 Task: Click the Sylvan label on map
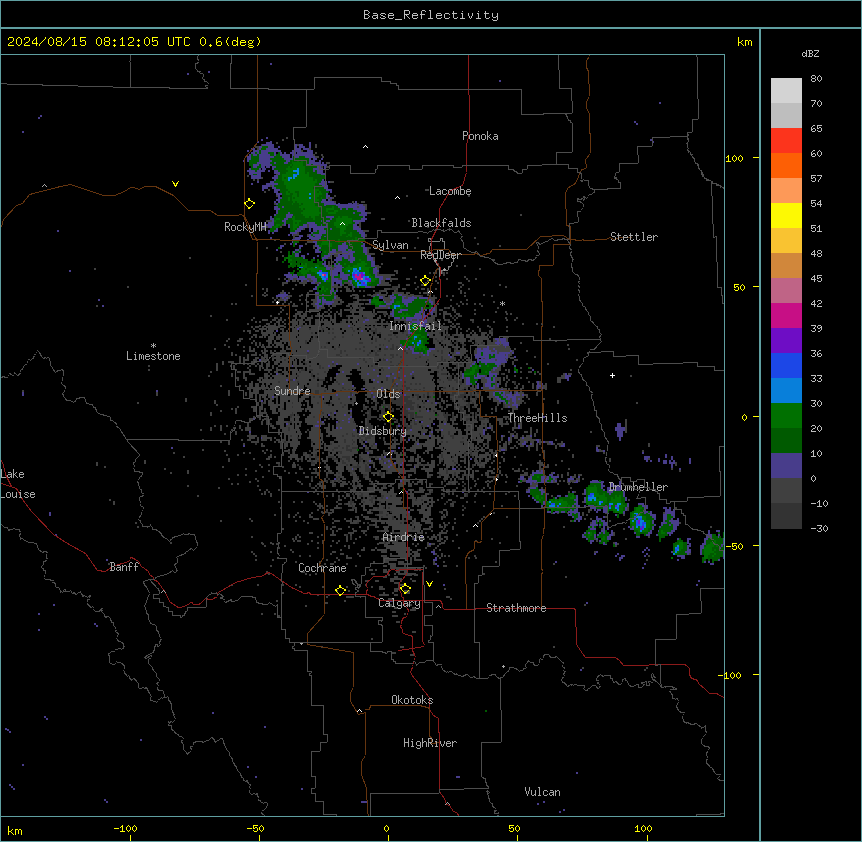(390, 245)
